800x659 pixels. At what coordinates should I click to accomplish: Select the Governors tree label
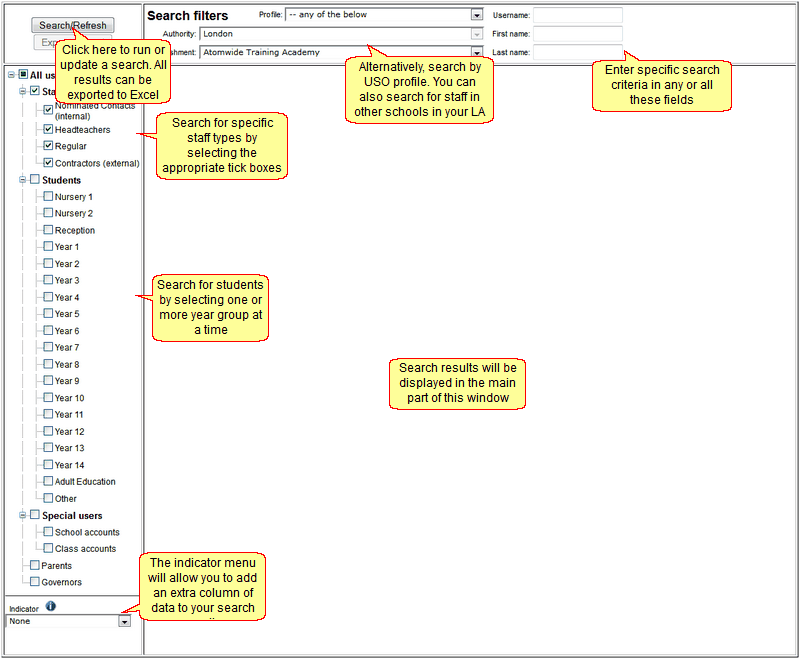click(x=61, y=582)
